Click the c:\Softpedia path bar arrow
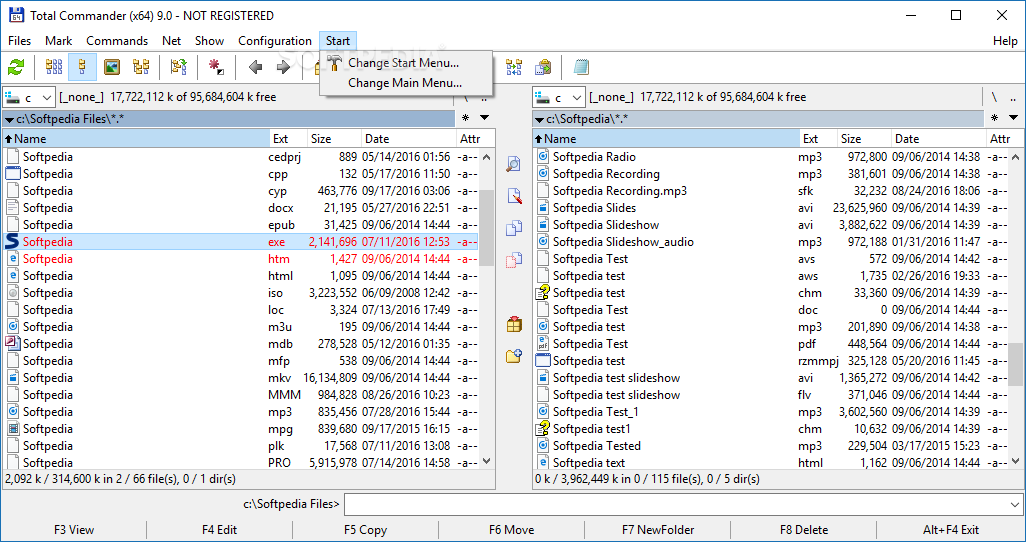 pos(539,119)
